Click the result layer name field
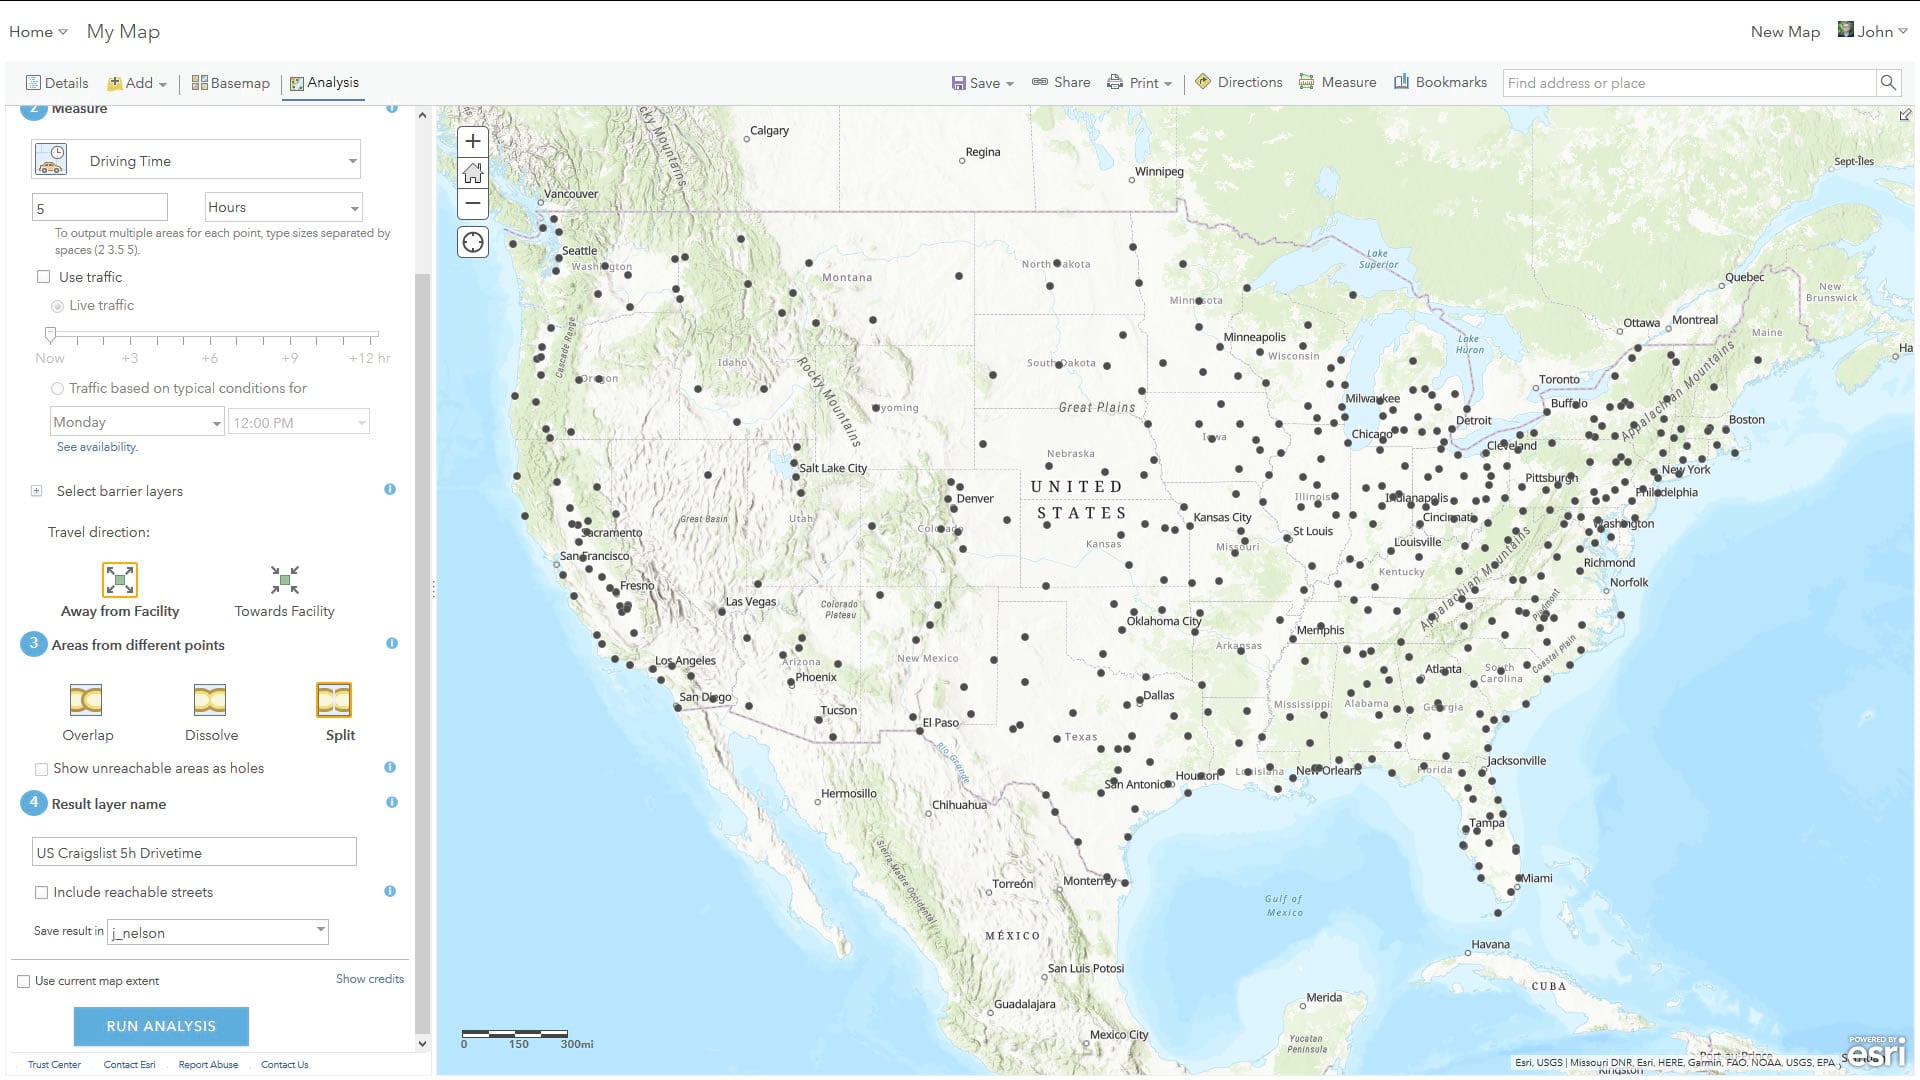1920x1080 pixels. coord(194,853)
